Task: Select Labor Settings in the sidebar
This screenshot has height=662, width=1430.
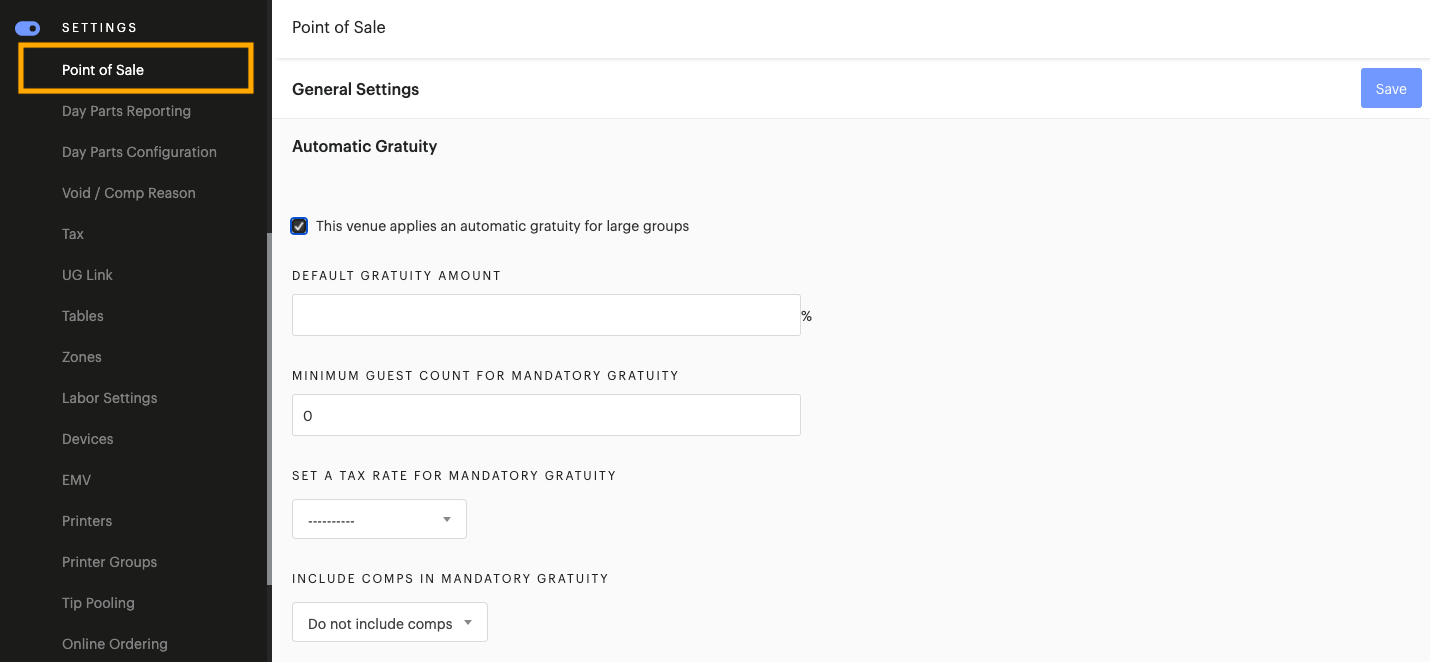Action: tap(109, 398)
